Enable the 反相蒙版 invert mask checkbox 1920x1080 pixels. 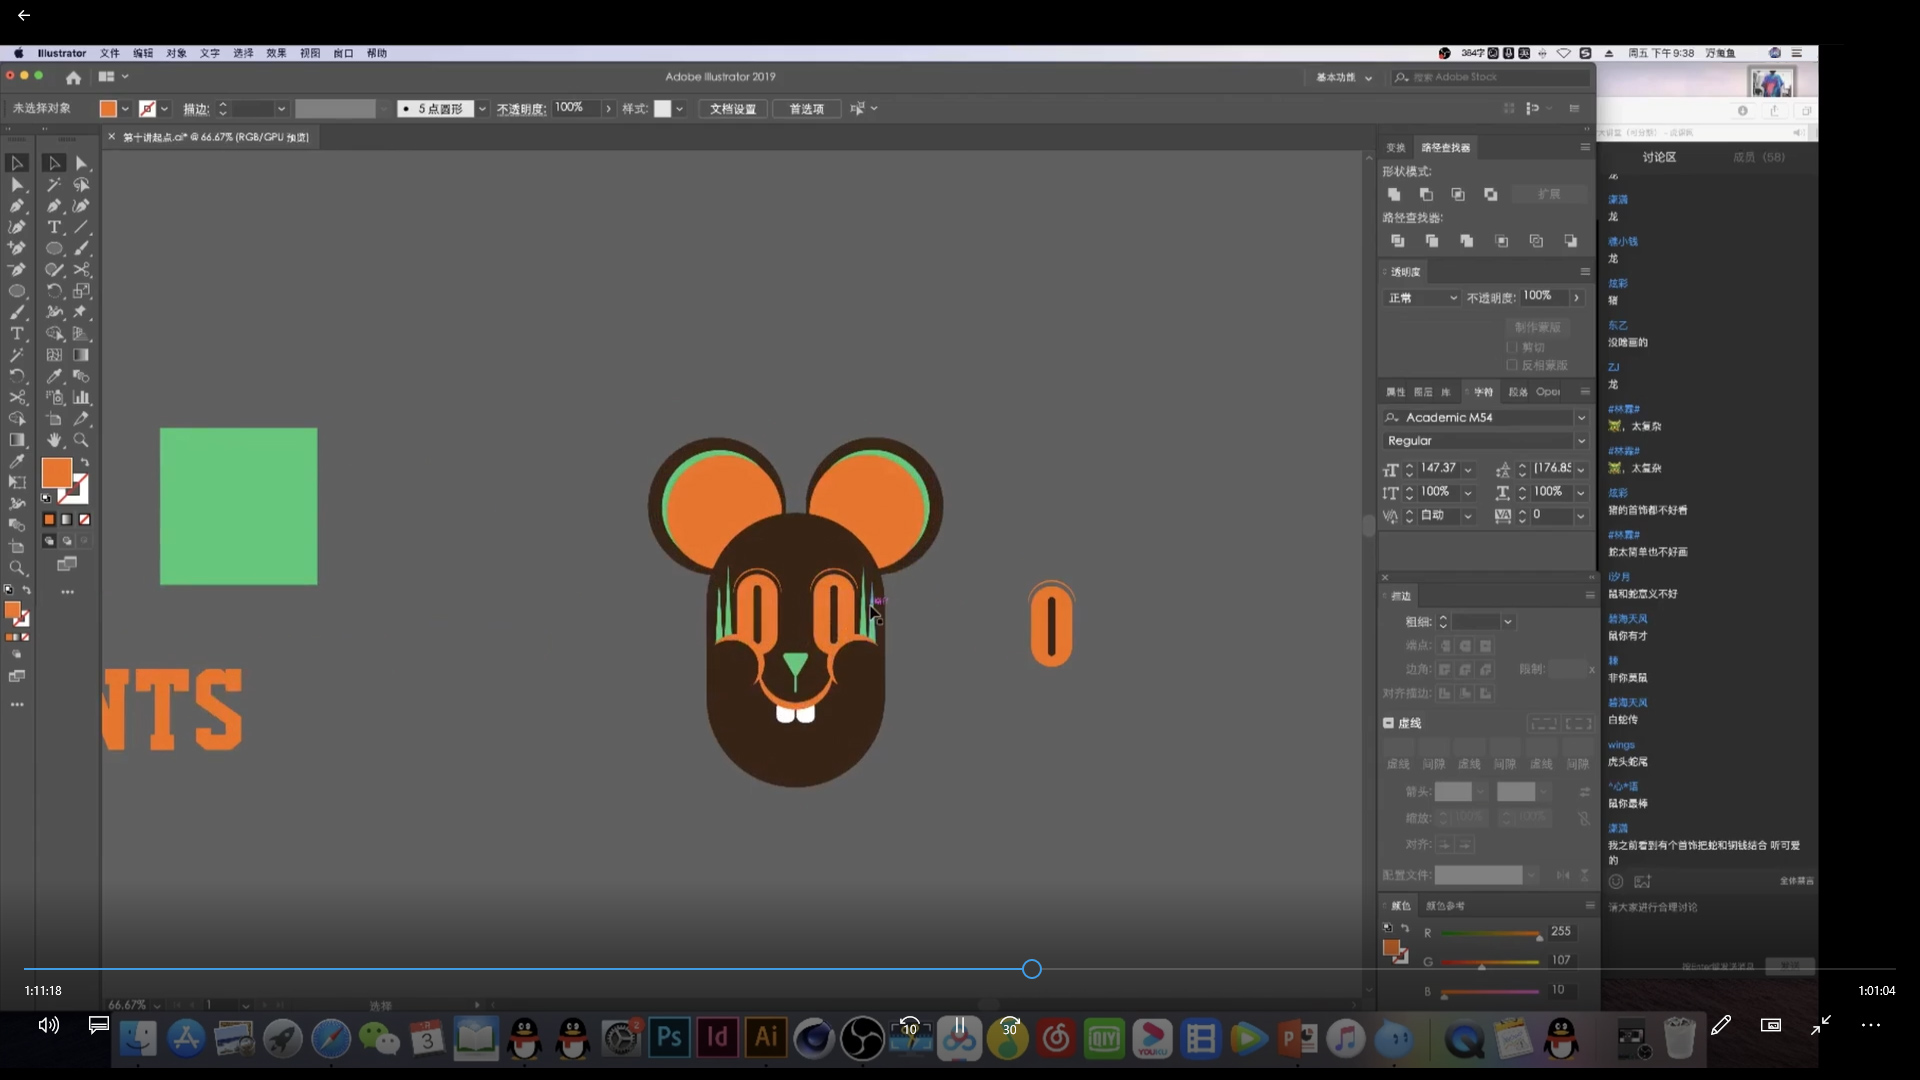point(1512,365)
